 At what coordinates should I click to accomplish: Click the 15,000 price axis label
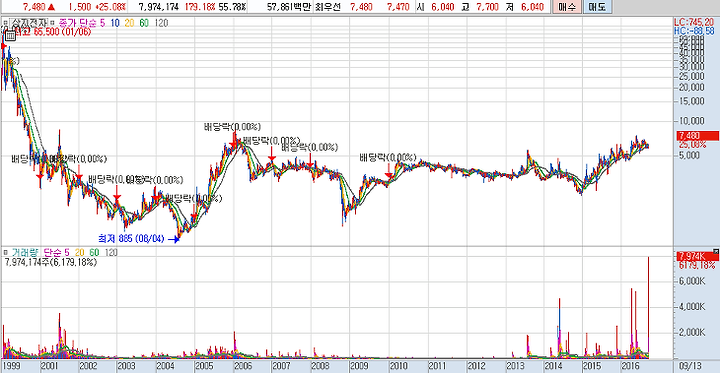[x=691, y=101]
